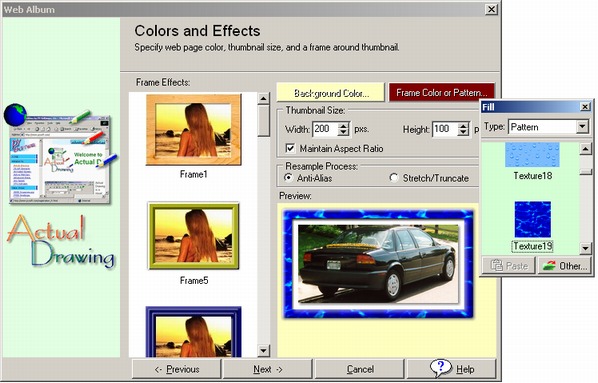Screen dimensions: 598x383
Task: Pick the Texture19 blue water pattern
Action: [532, 219]
